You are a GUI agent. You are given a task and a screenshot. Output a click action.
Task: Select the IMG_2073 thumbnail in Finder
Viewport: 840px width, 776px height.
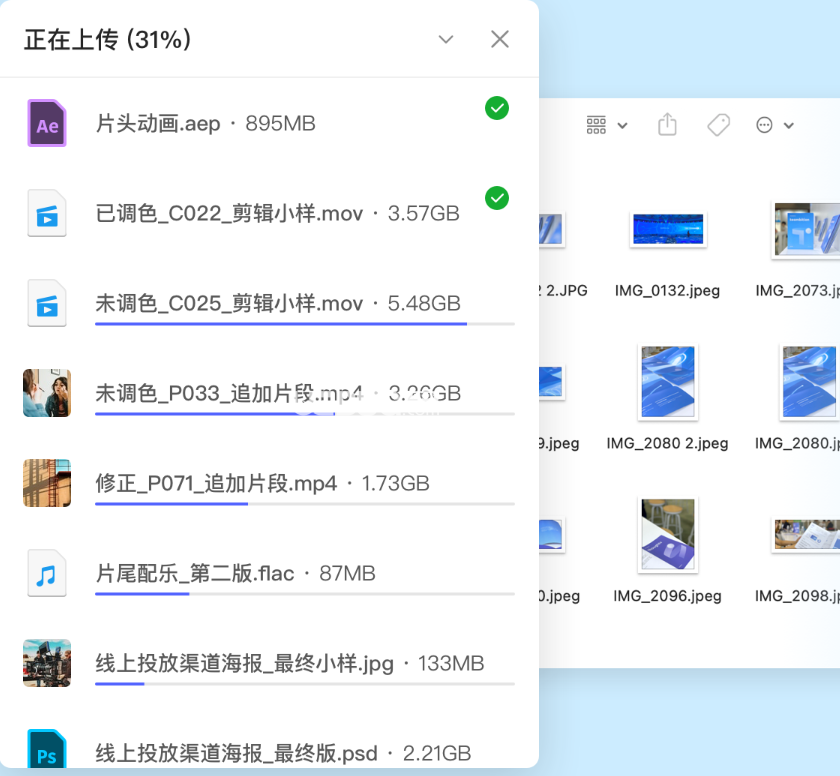(x=806, y=229)
